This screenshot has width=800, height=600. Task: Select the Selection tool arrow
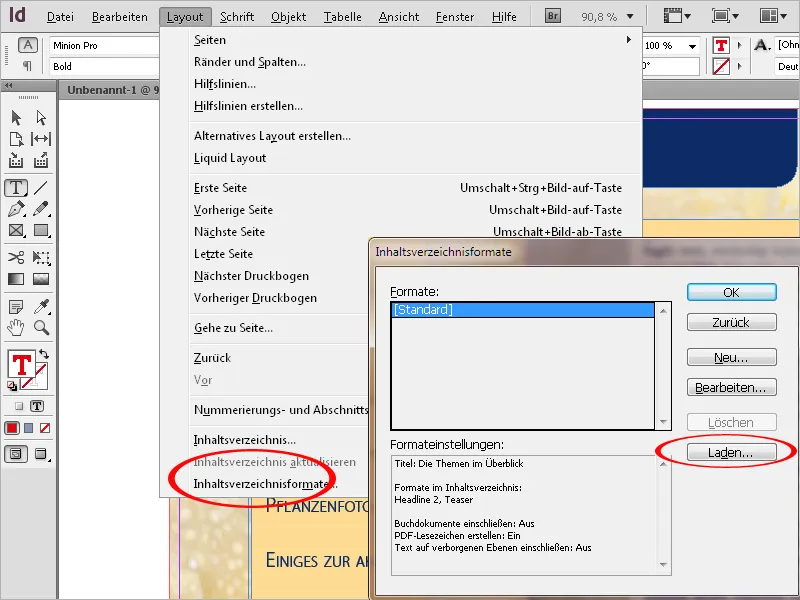pos(16,118)
